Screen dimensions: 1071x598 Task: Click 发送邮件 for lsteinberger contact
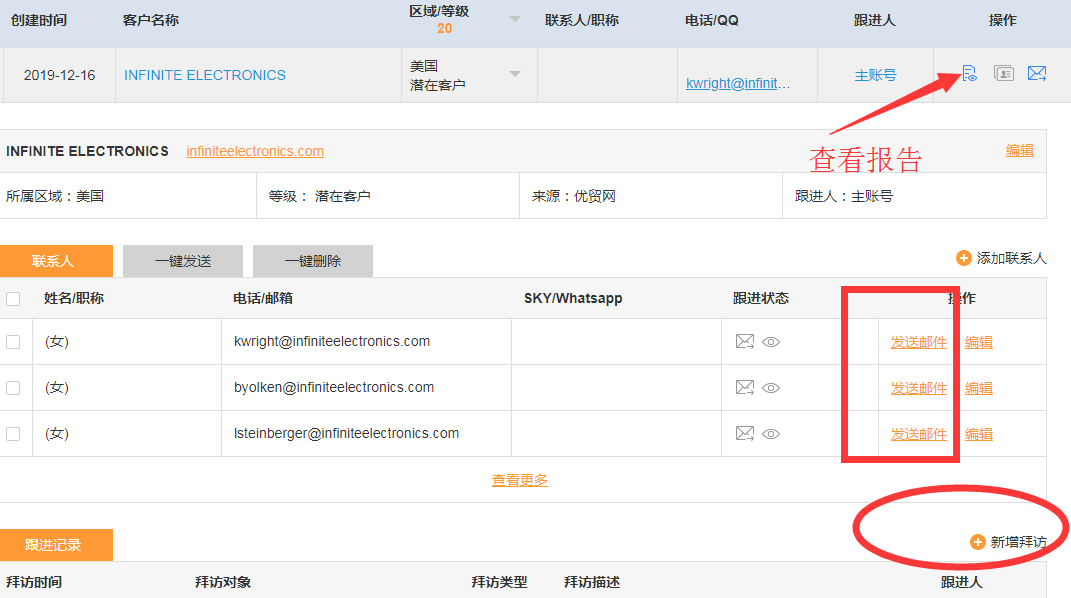(x=919, y=434)
